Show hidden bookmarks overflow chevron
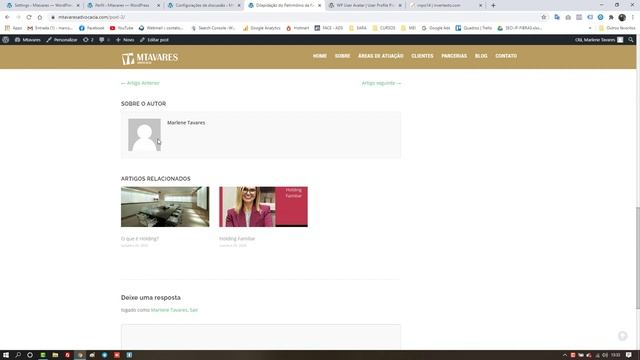 tap(590, 28)
